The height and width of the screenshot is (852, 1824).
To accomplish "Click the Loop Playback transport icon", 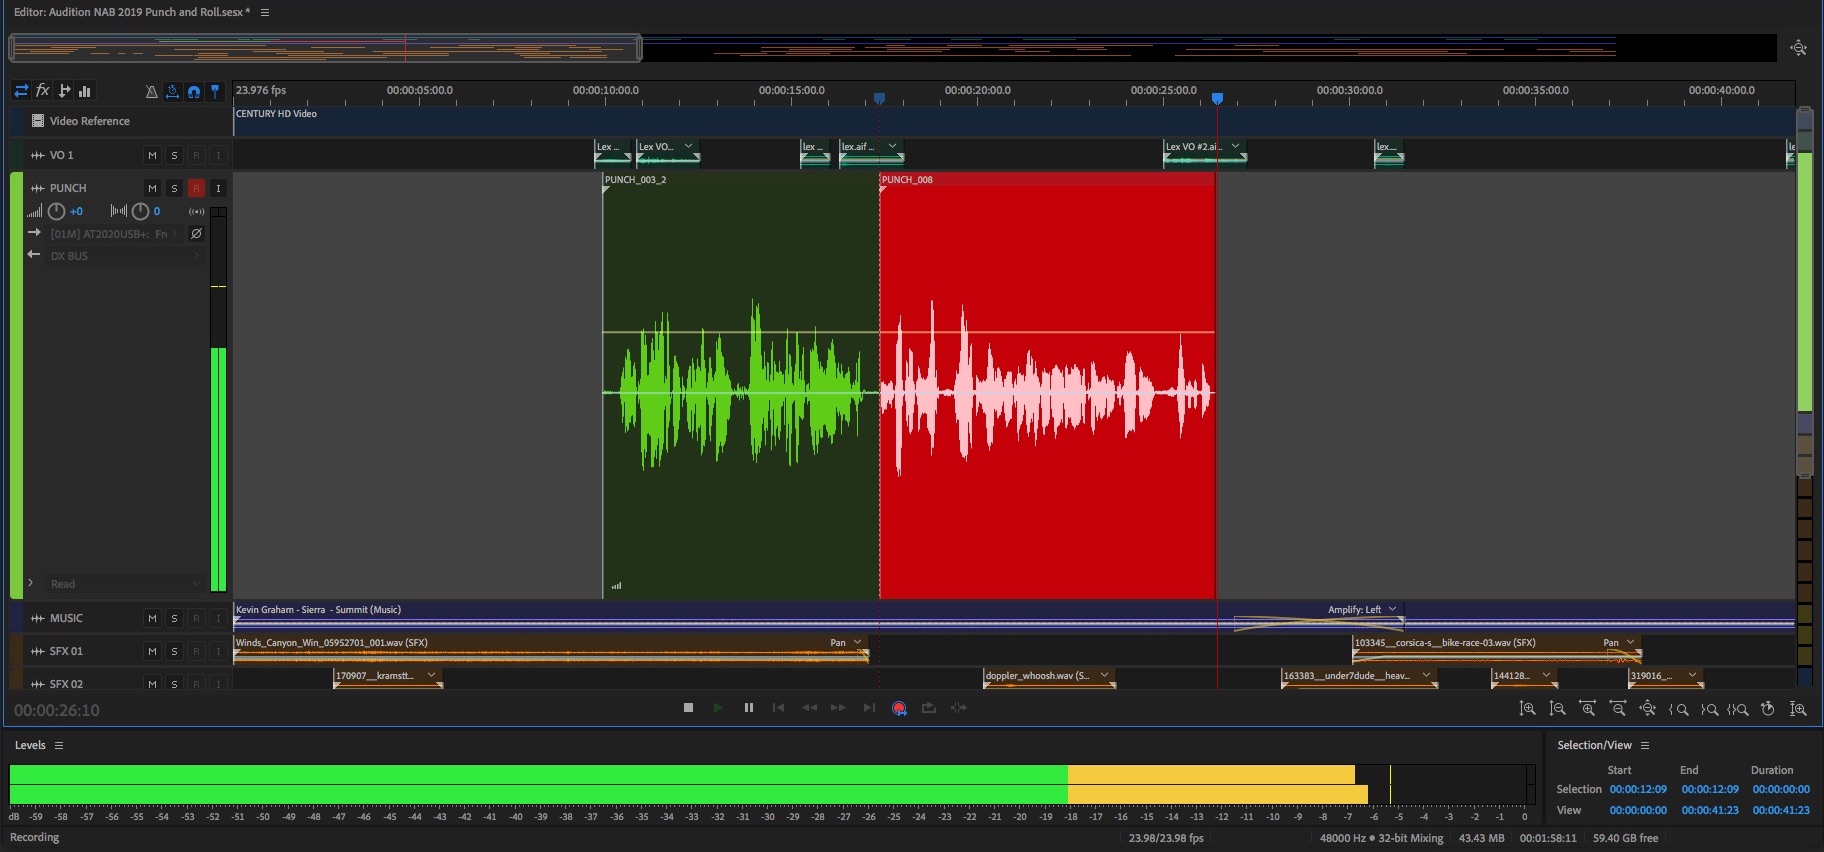I will [929, 708].
